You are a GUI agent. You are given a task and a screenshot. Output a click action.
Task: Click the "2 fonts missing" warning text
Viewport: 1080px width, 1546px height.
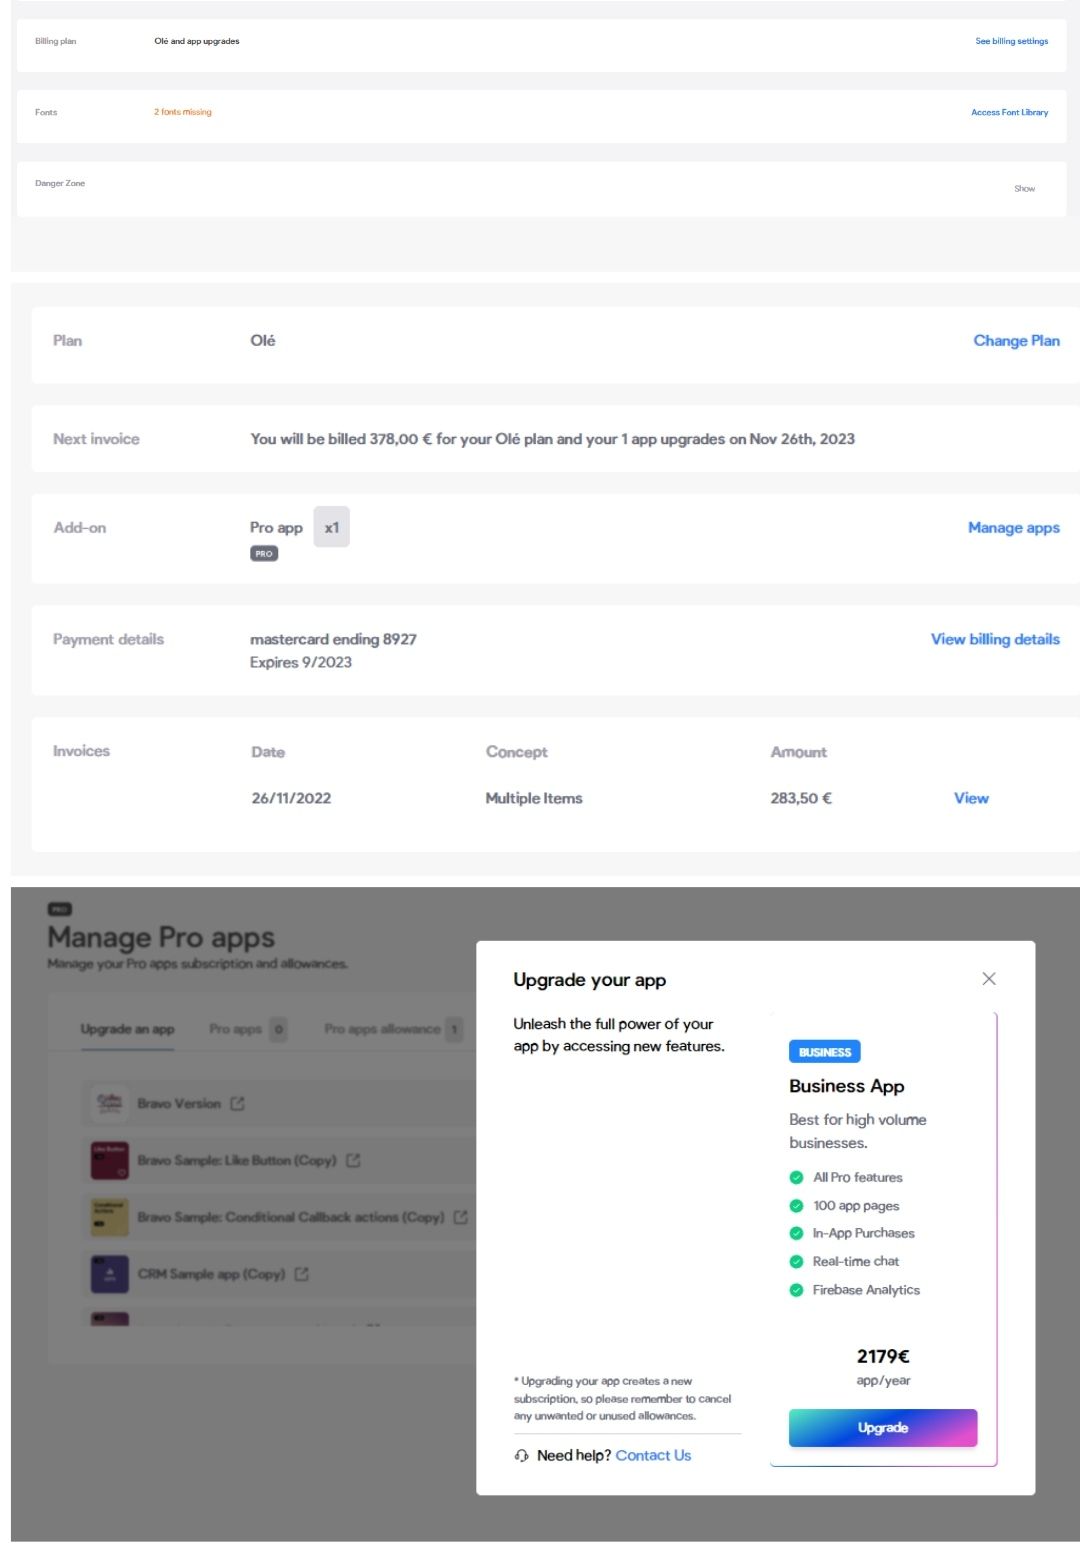(183, 113)
